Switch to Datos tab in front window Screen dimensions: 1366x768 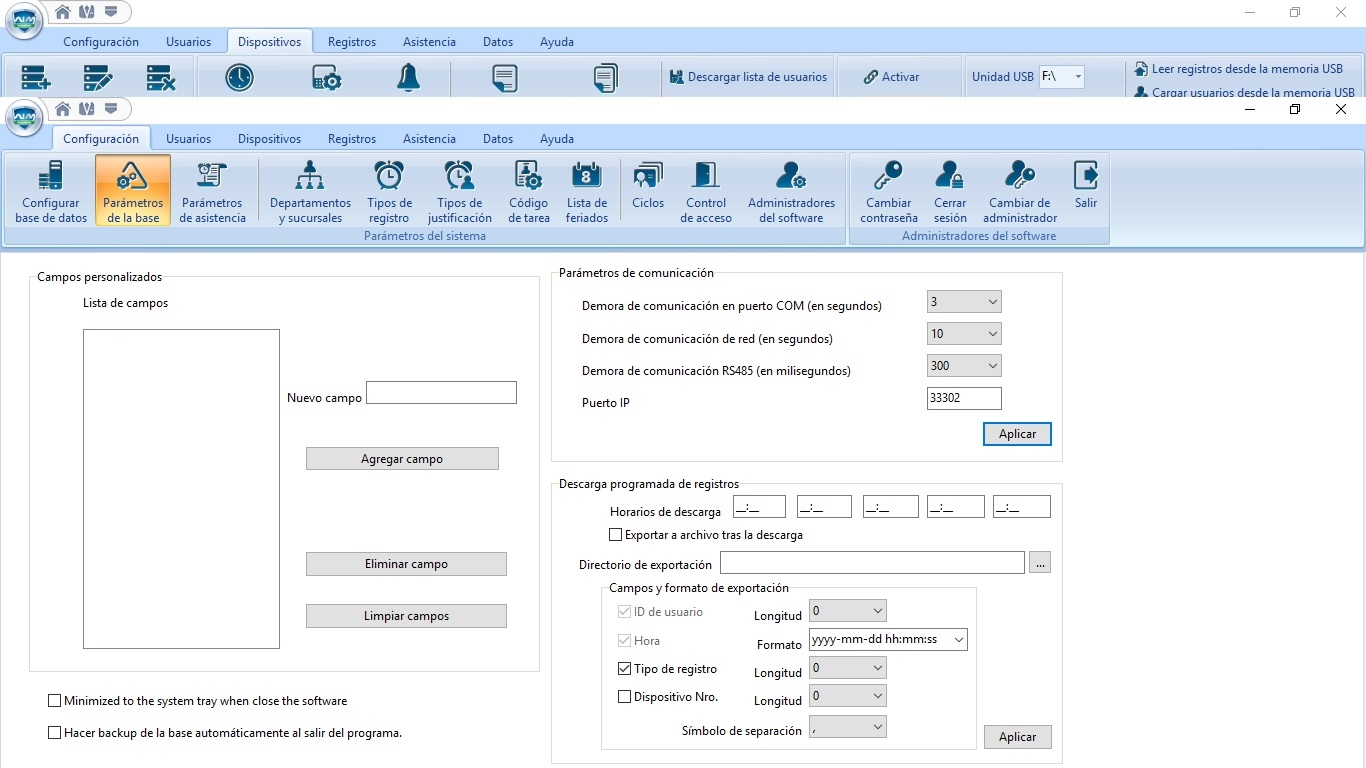[498, 139]
